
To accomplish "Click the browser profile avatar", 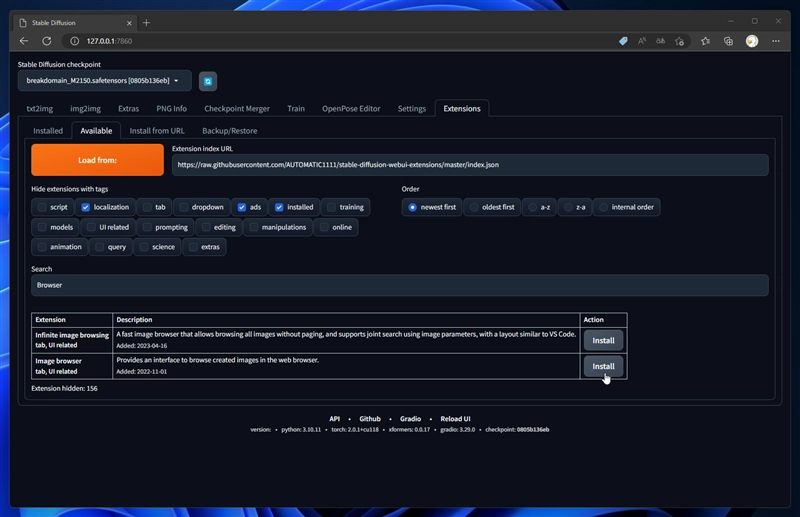I will click(752, 41).
